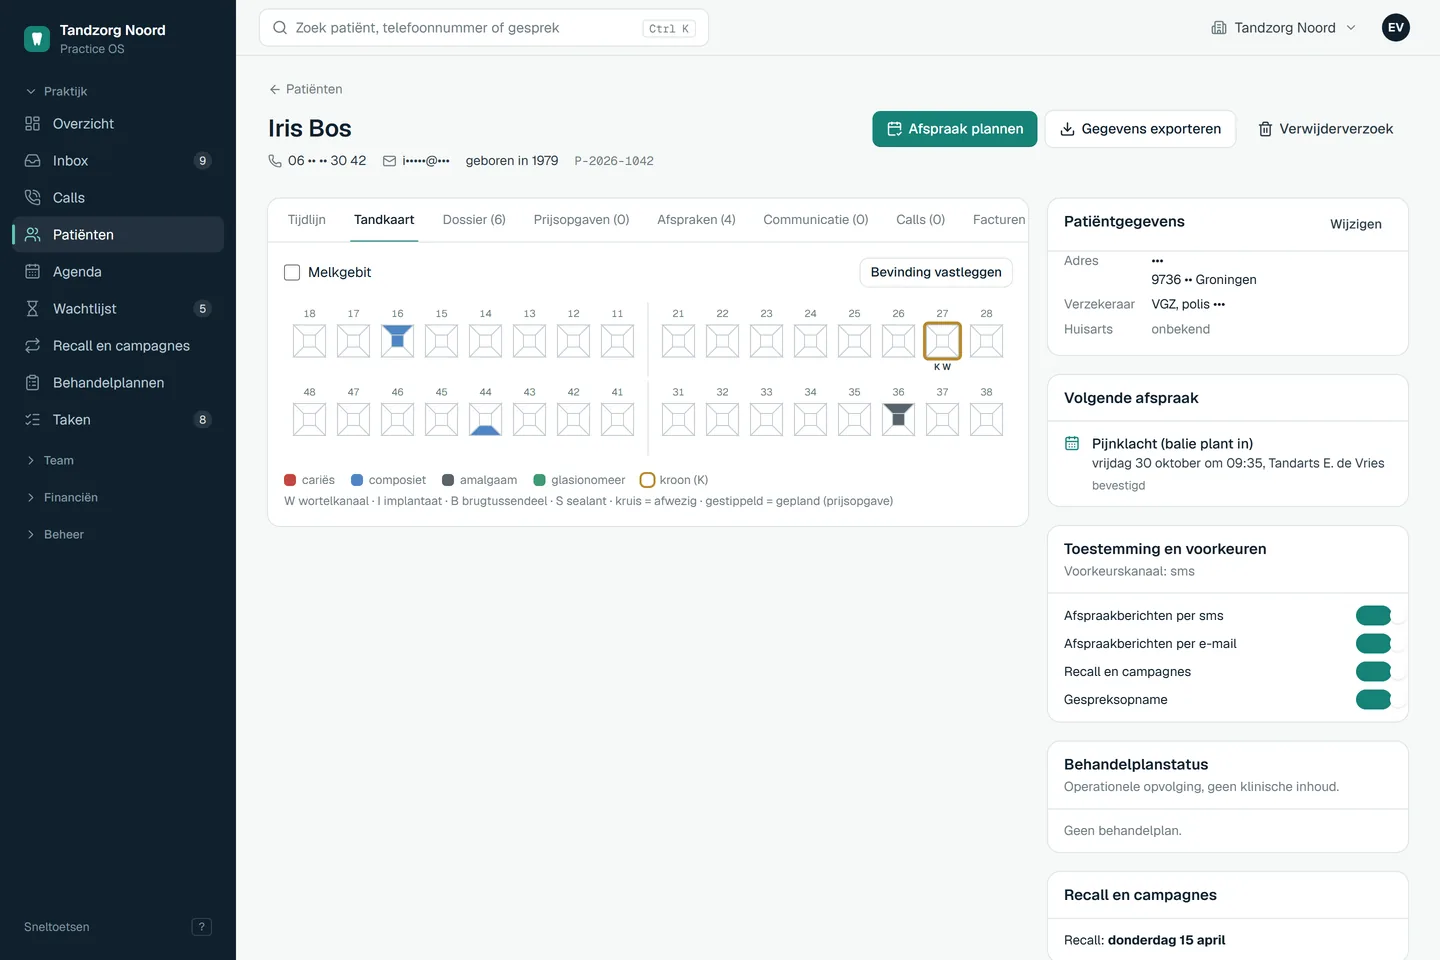Click the composiet blue legend swatch
Screen dimensions: 1440x960
click(x=357, y=480)
